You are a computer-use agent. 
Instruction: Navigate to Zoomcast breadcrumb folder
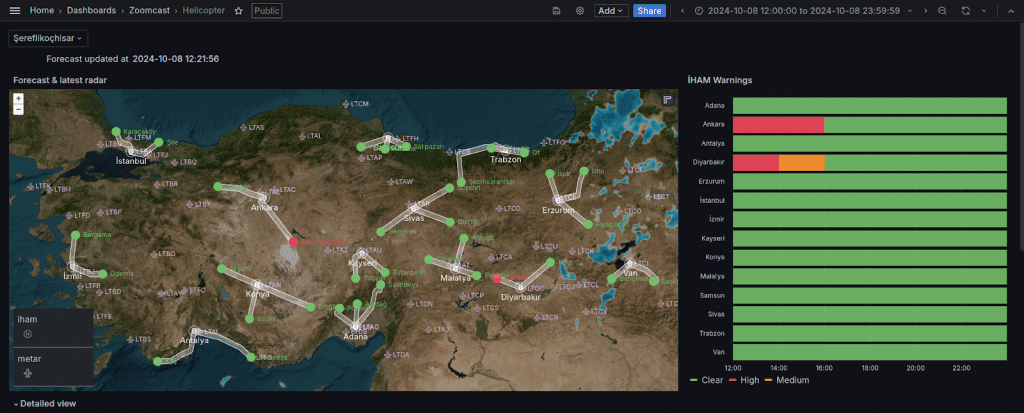(x=149, y=10)
